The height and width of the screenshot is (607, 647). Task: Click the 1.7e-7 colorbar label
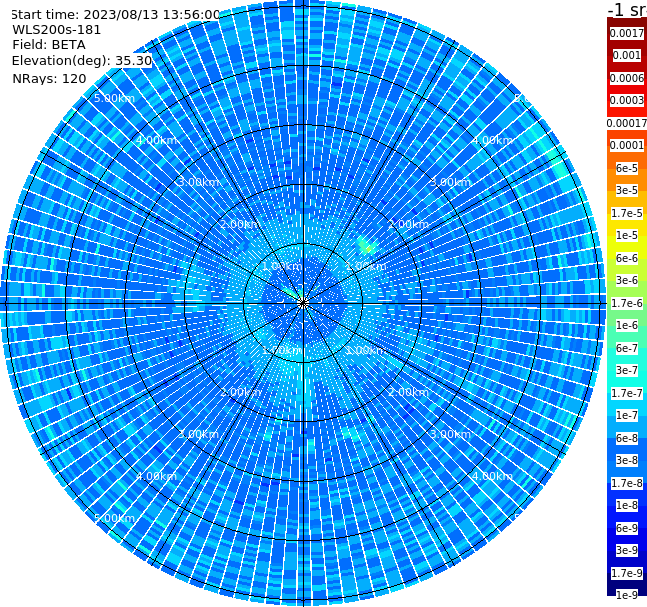click(627, 393)
